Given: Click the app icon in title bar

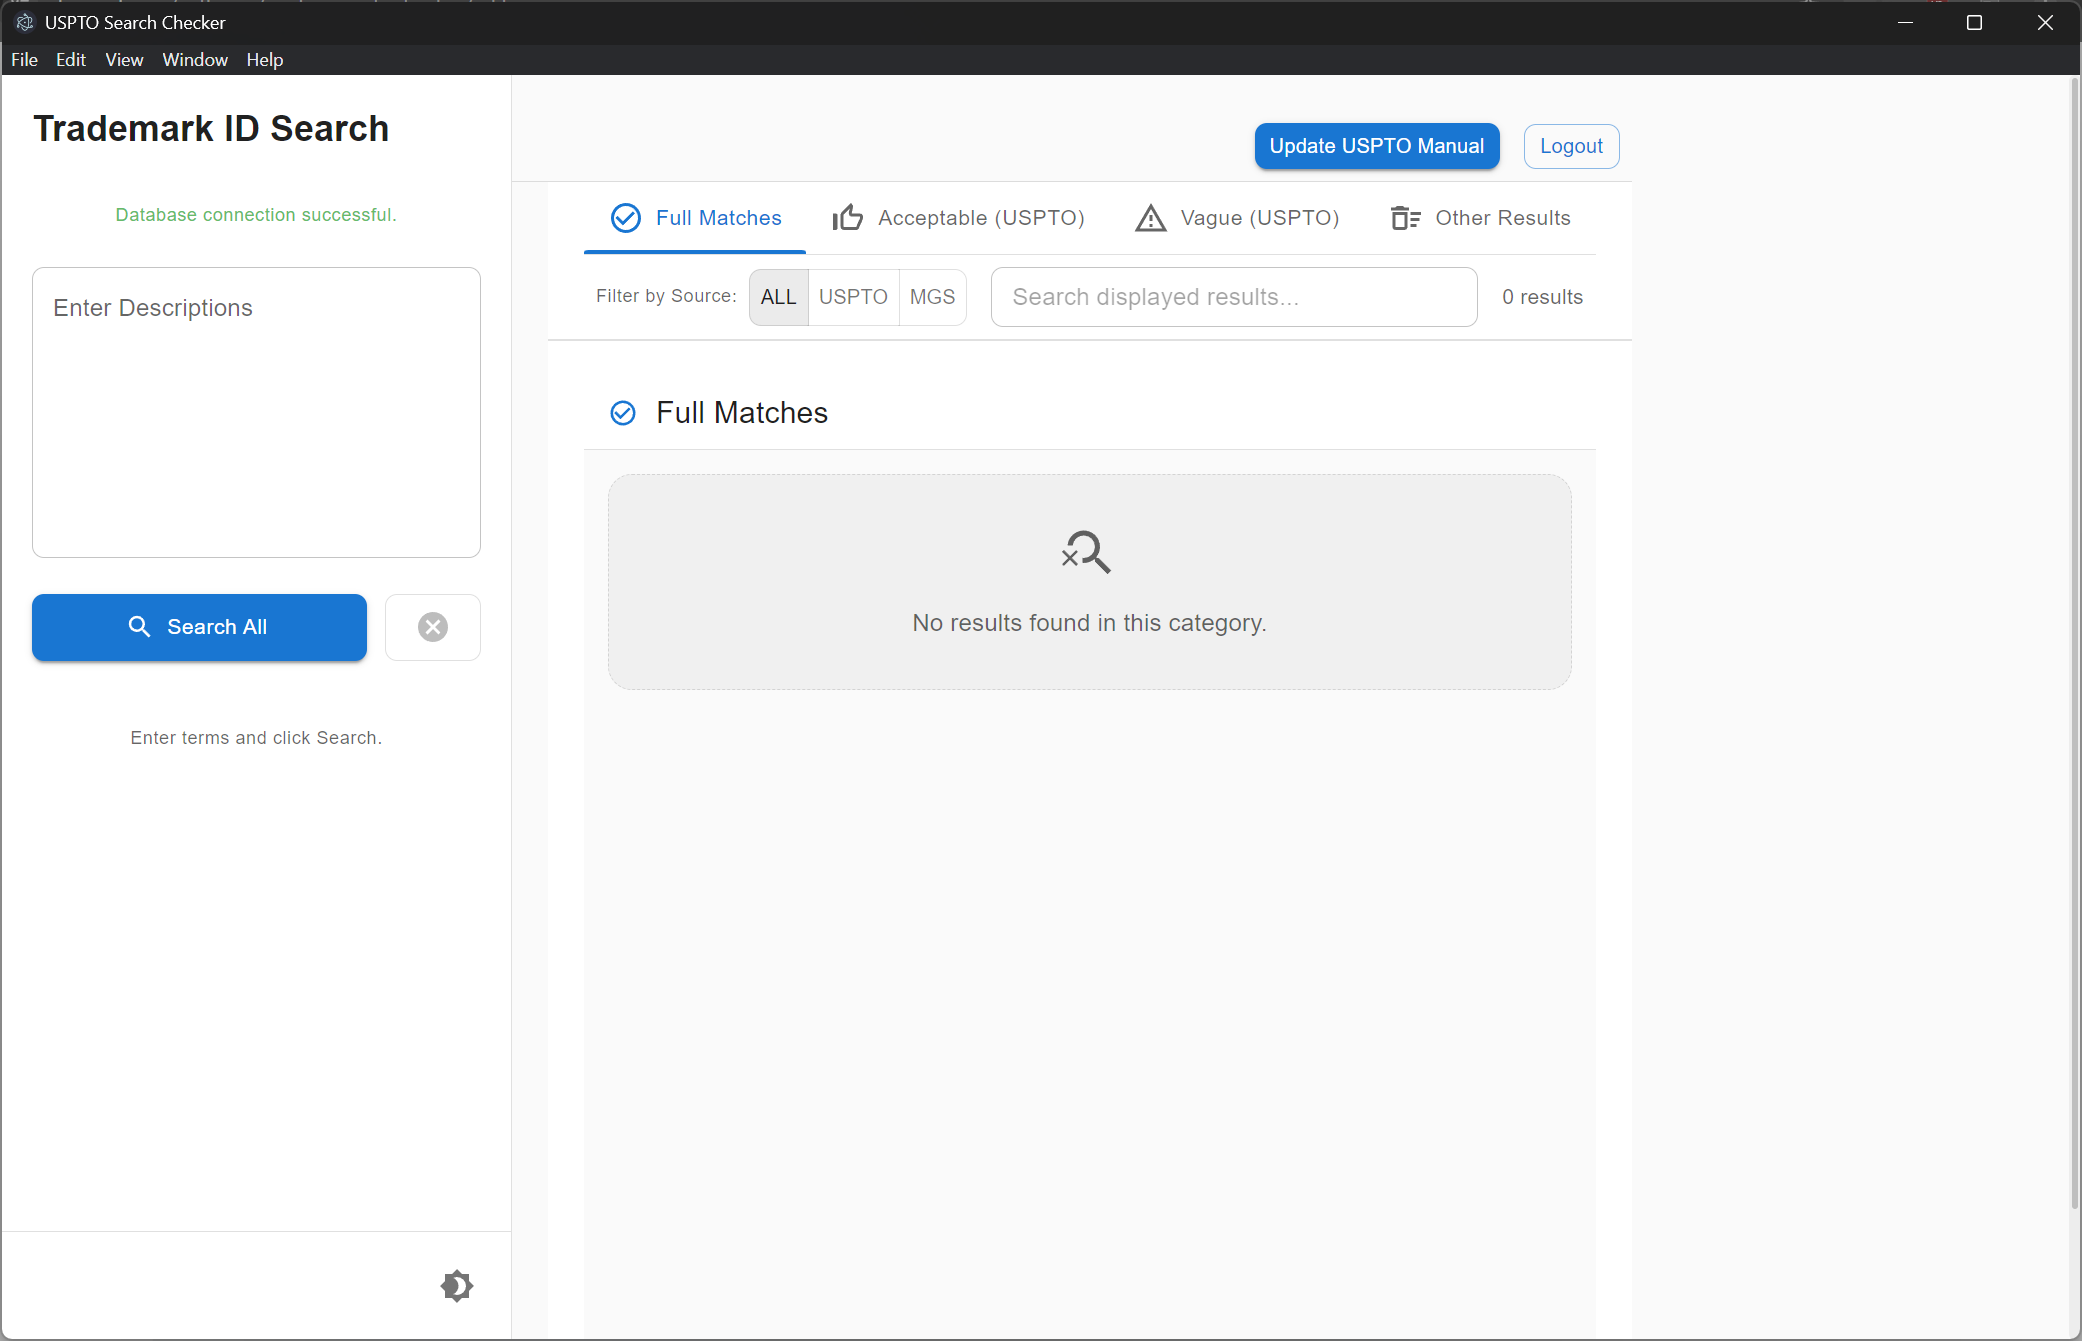Looking at the screenshot, I should tap(24, 22).
